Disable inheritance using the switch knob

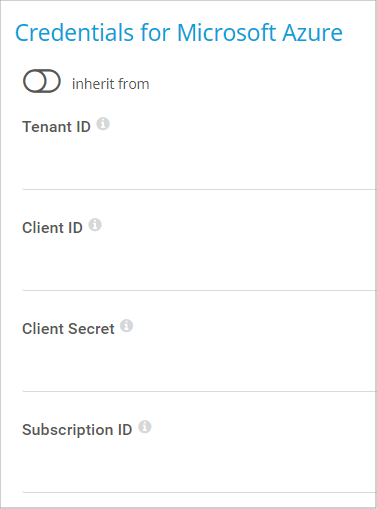tap(34, 81)
